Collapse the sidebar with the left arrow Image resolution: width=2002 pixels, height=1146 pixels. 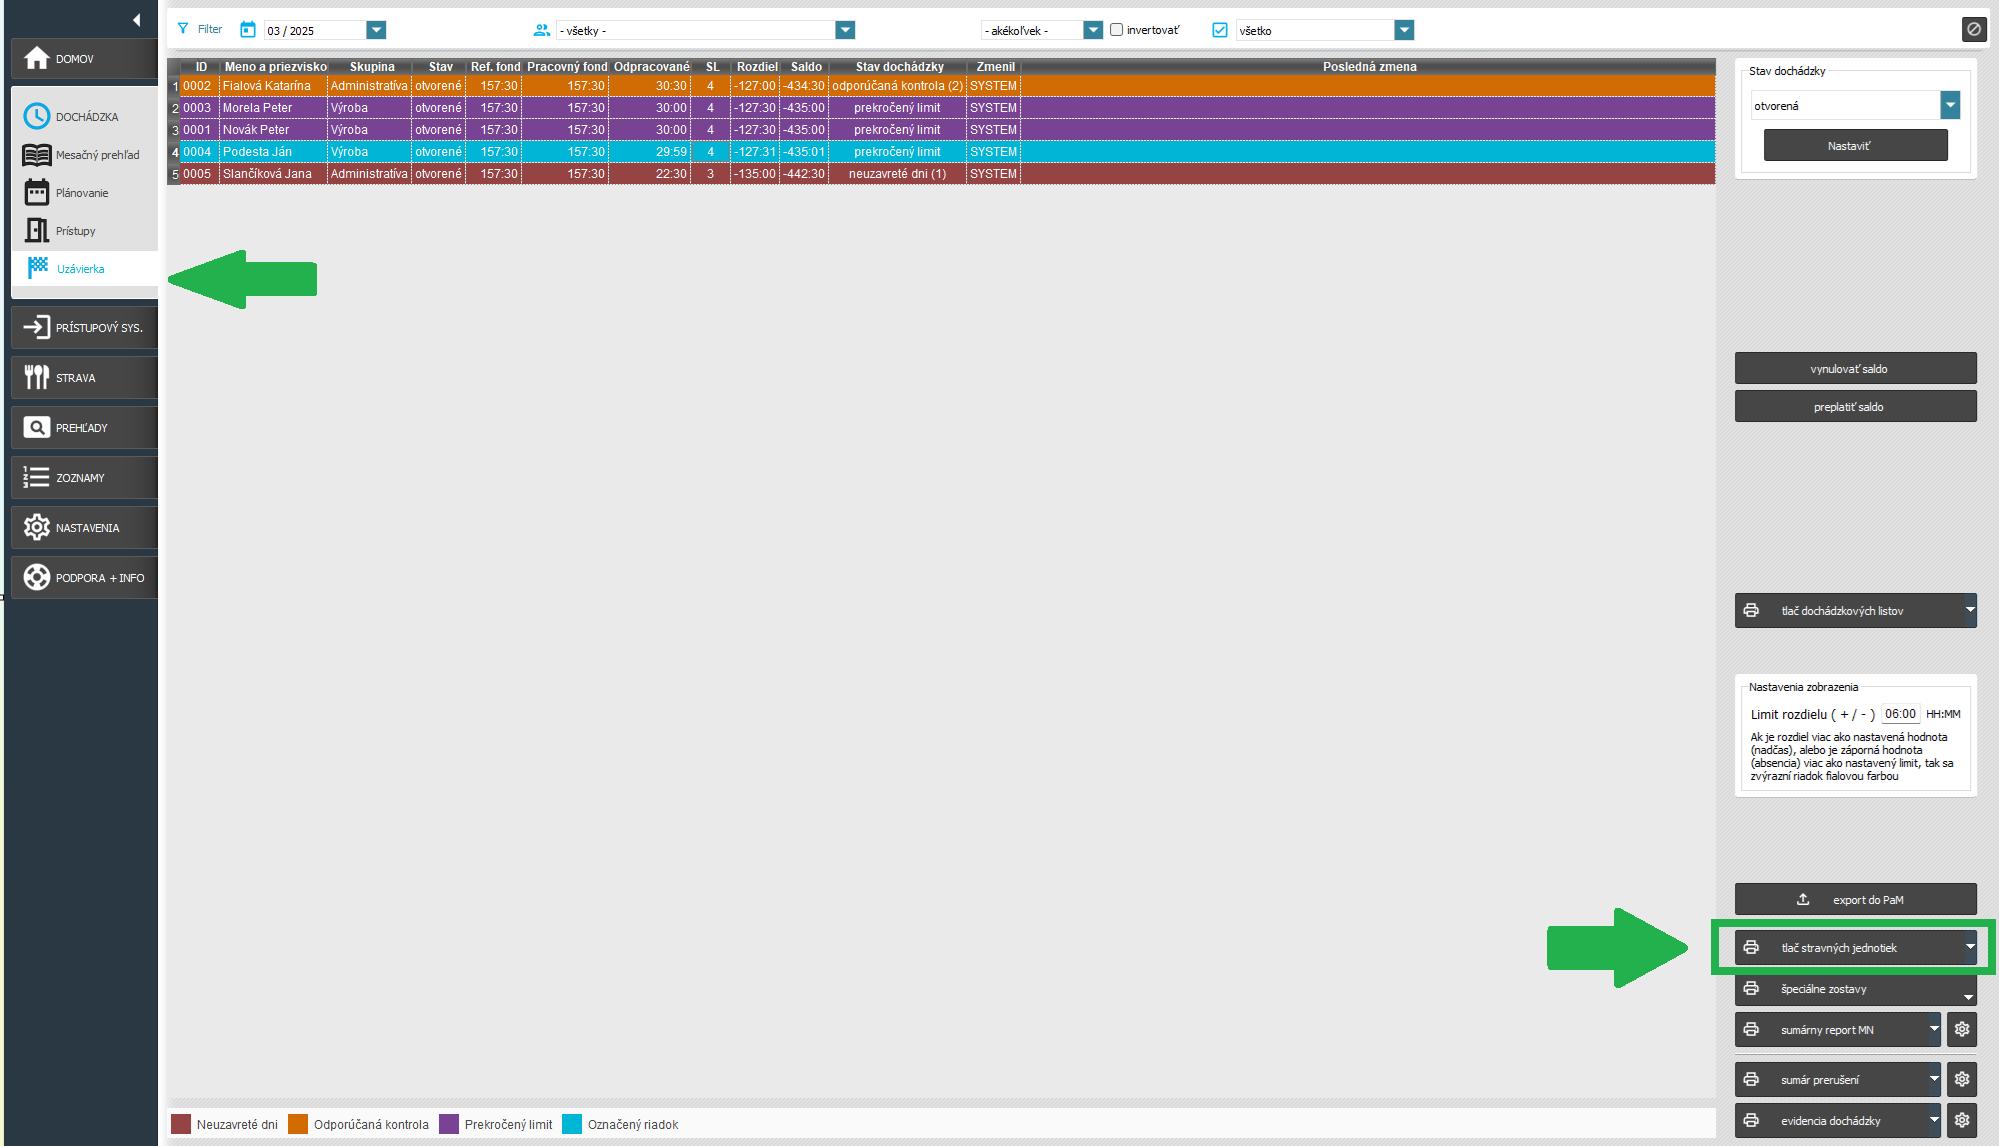[x=136, y=20]
